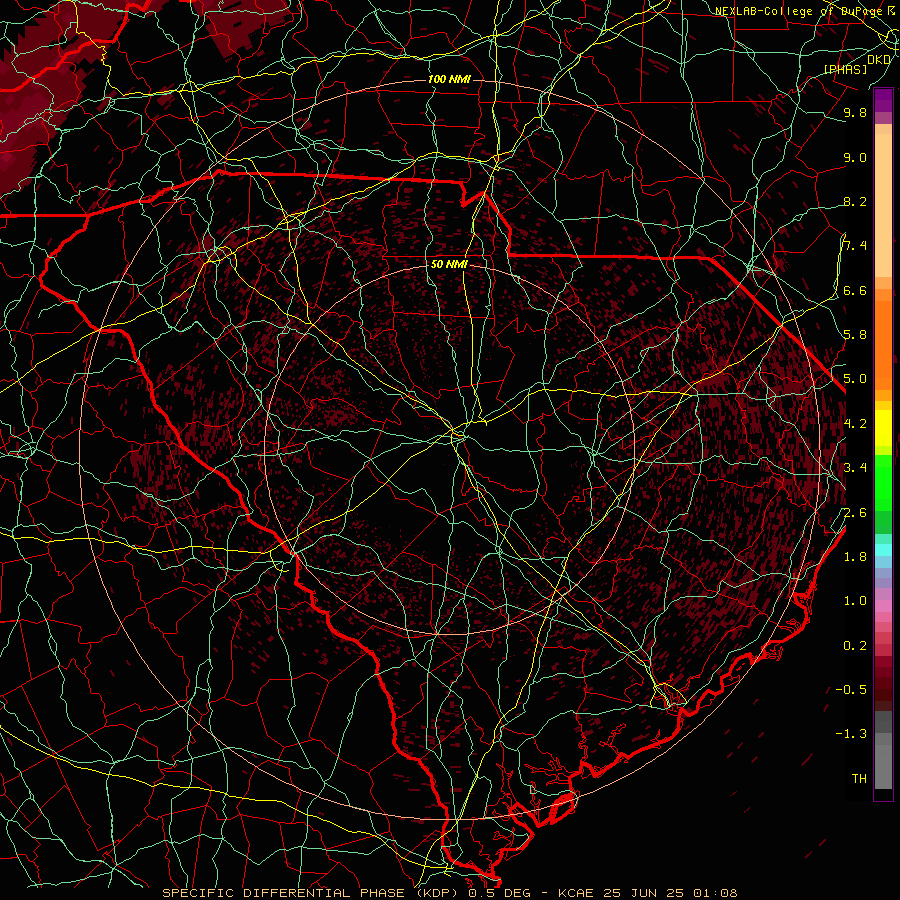Click the 0.2 value on the legend
Image resolution: width=900 pixels, height=900 pixels.
pos(855,646)
